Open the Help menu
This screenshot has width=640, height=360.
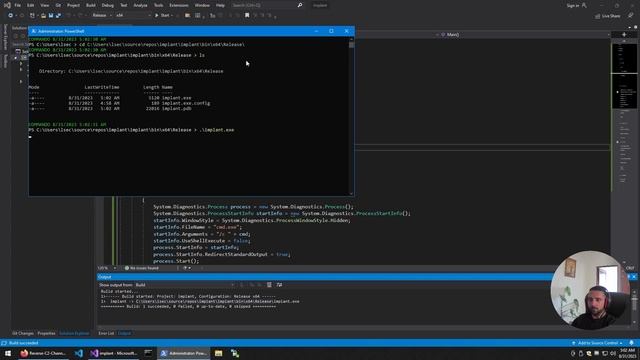click(220, 5)
